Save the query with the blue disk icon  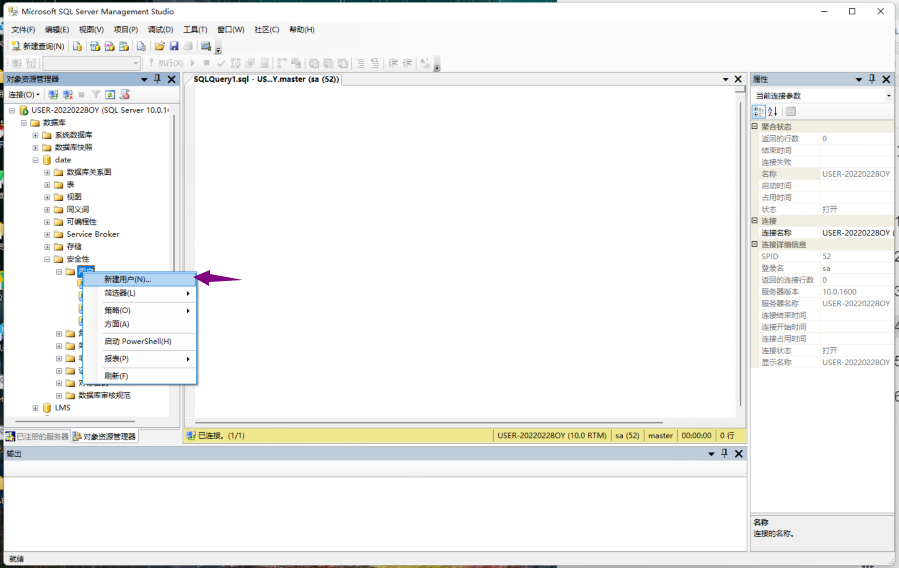click(x=174, y=46)
